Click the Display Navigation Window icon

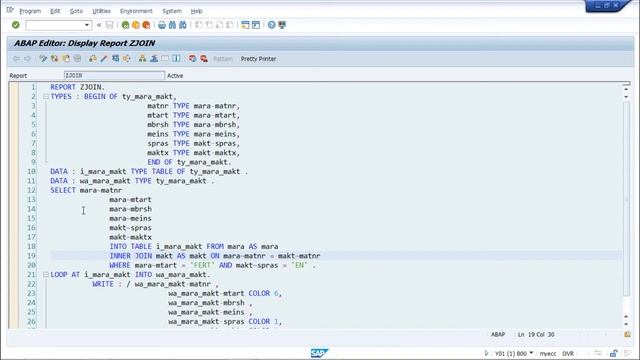click(153, 59)
